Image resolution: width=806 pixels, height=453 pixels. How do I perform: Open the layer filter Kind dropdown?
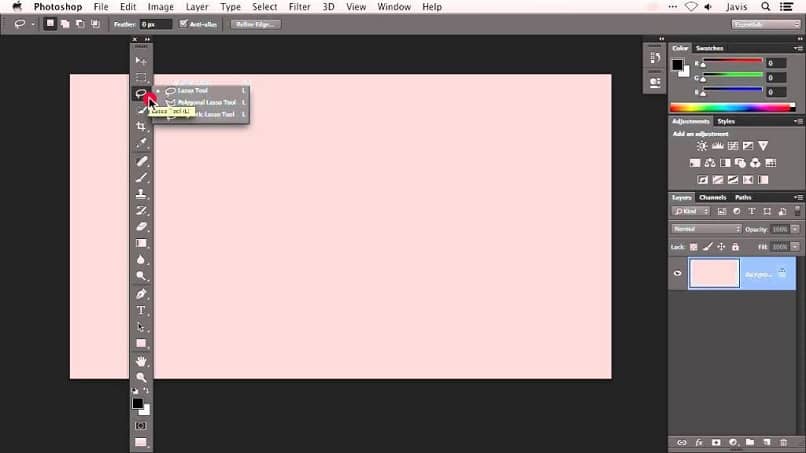[691, 211]
